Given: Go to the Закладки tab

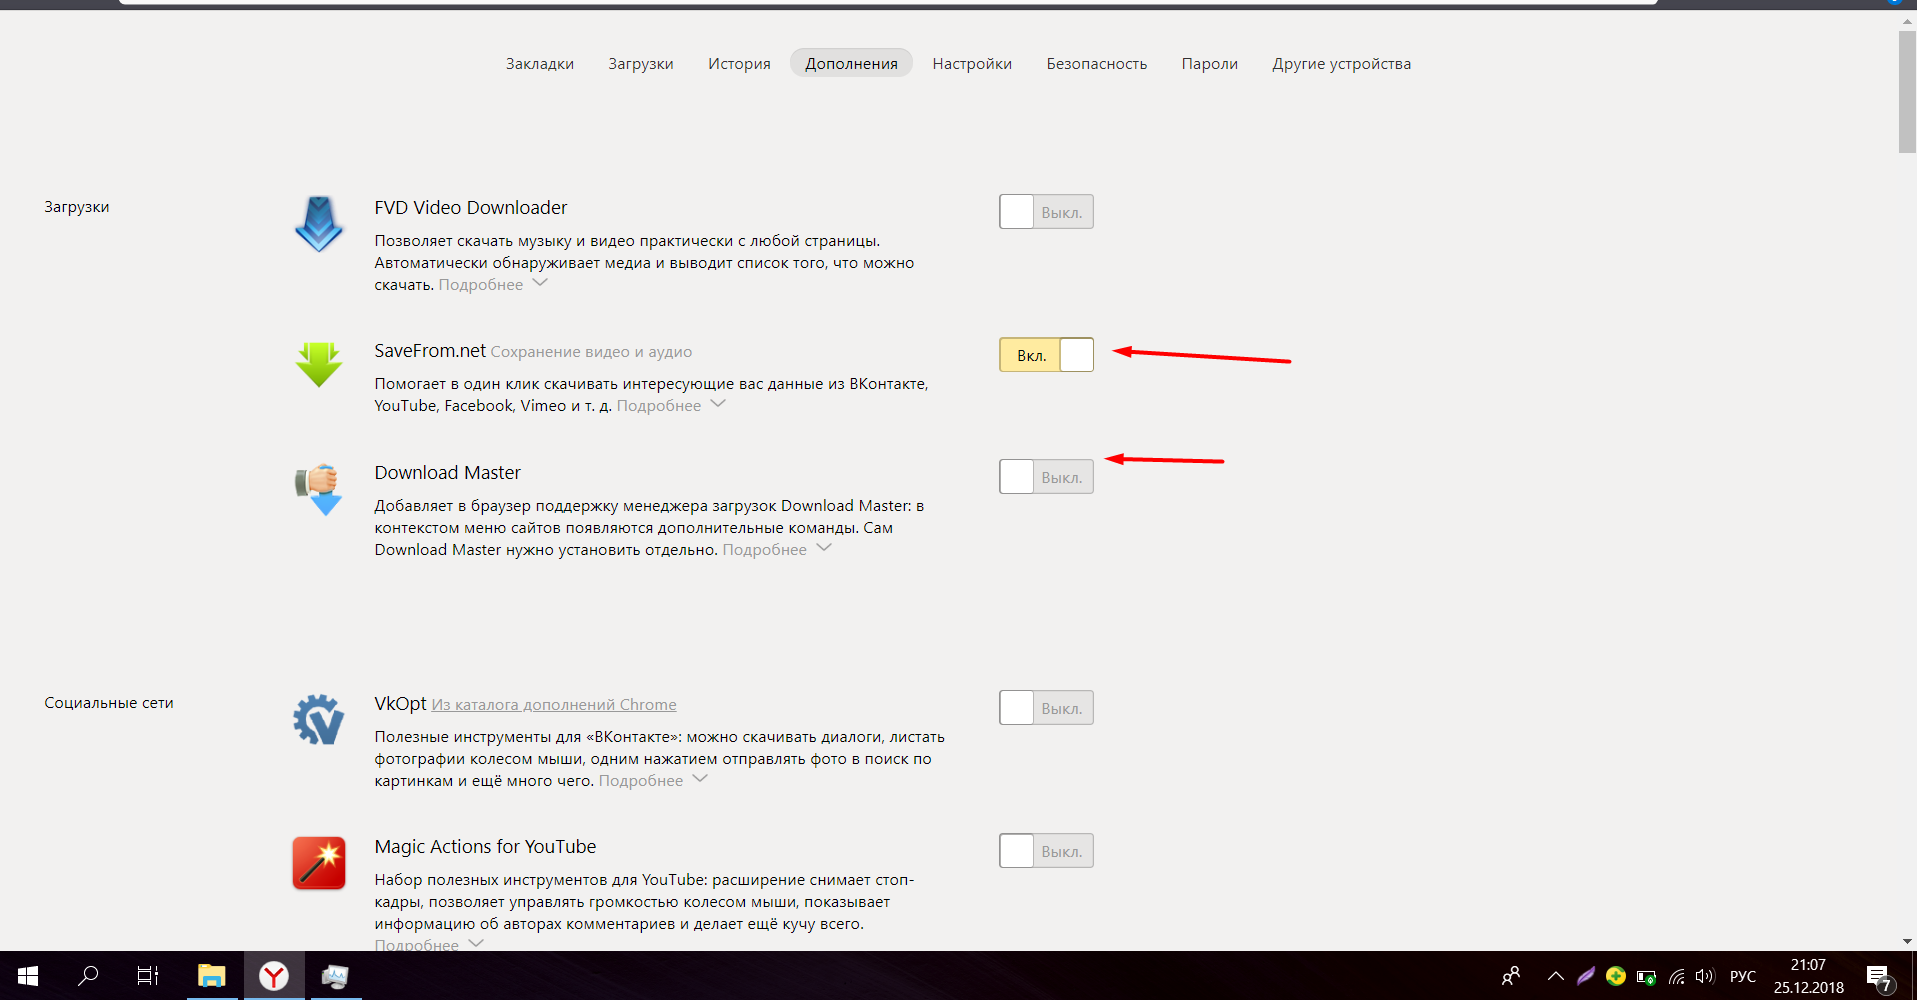Looking at the screenshot, I should click(540, 63).
